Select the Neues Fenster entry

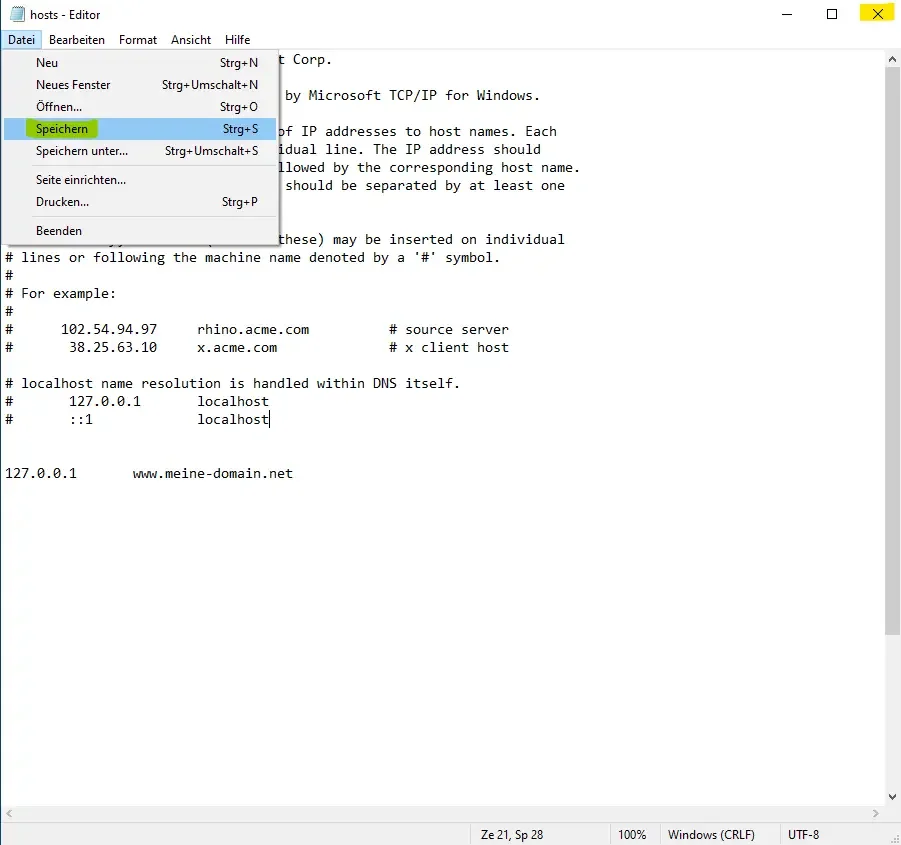click(x=73, y=85)
